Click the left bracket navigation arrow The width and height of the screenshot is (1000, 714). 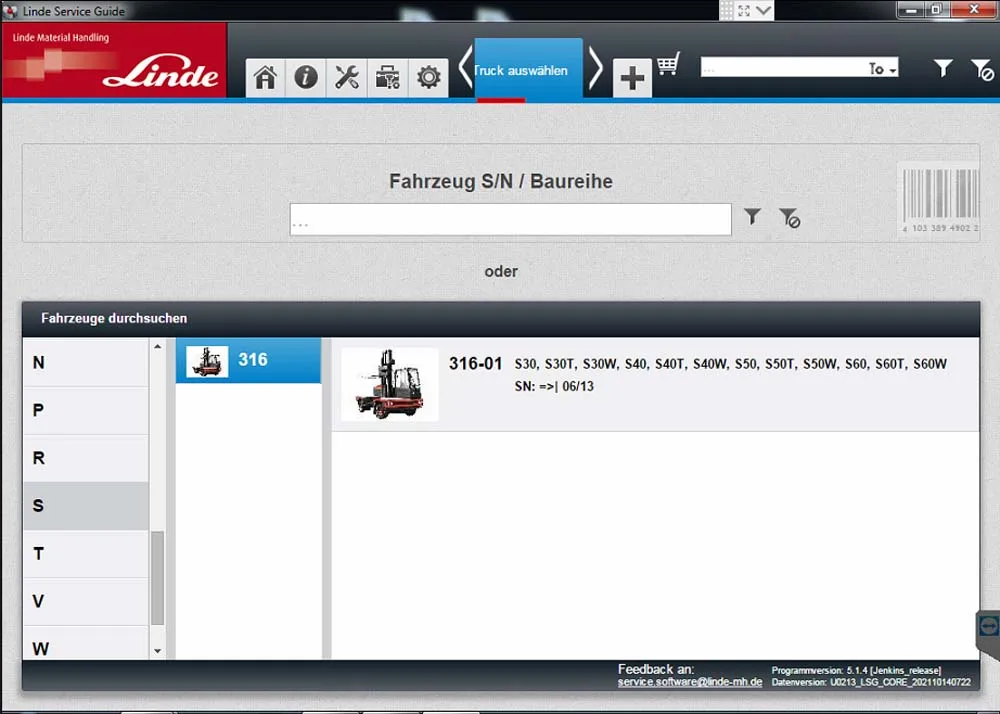pos(465,67)
